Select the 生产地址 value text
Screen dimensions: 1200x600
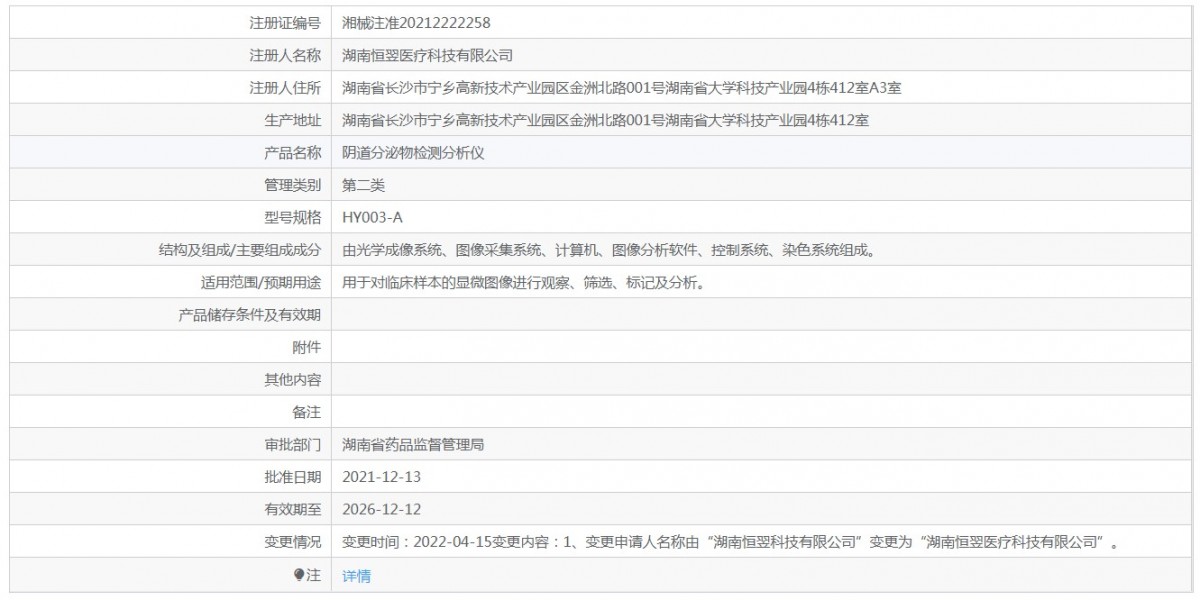pyautogui.click(x=605, y=120)
